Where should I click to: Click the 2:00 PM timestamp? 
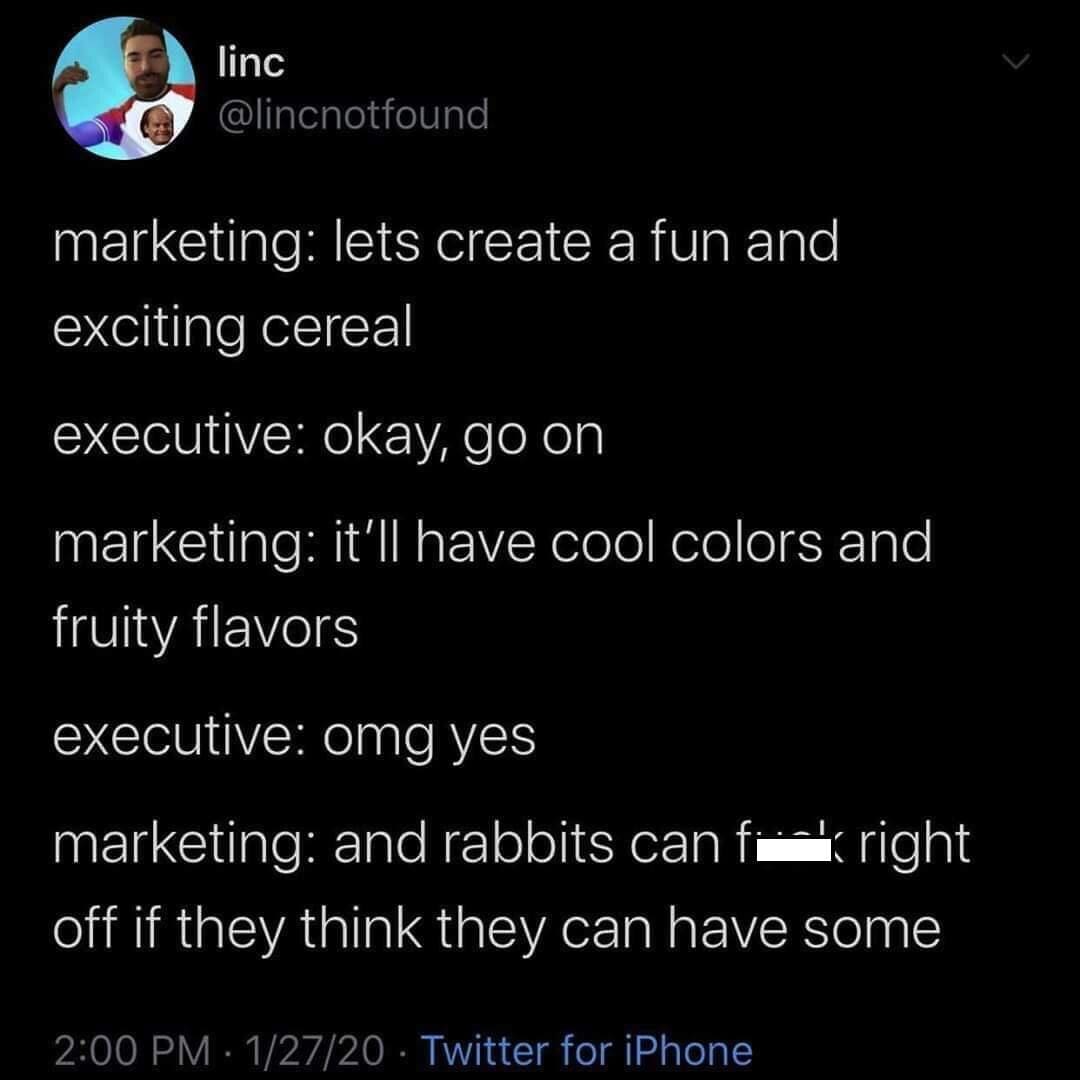(131, 1050)
